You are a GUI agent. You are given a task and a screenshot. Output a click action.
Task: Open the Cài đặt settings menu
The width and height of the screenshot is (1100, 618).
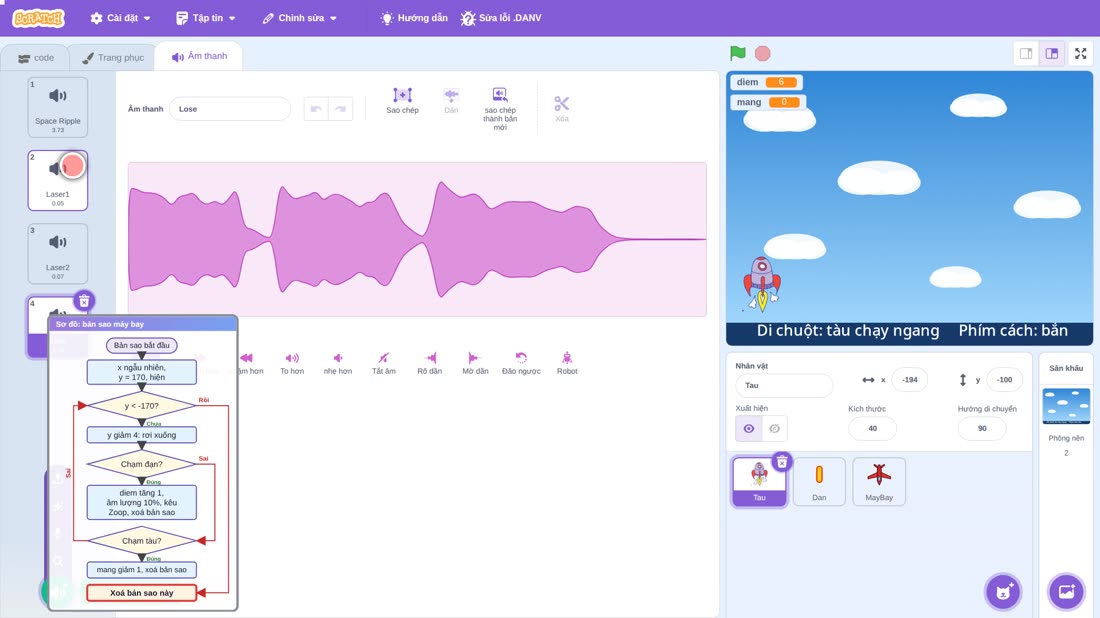pyautogui.click(x=120, y=18)
